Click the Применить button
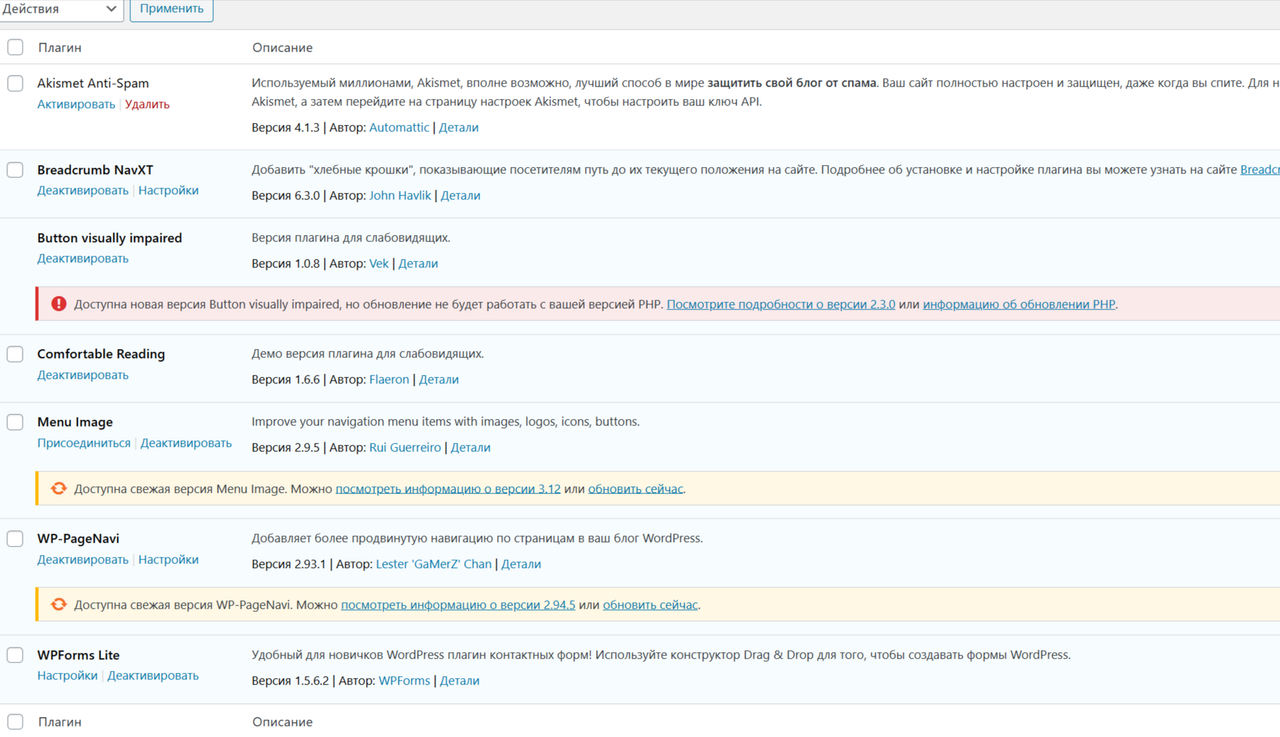Viewport: 1280px width, 737px height. pos(171,9)
